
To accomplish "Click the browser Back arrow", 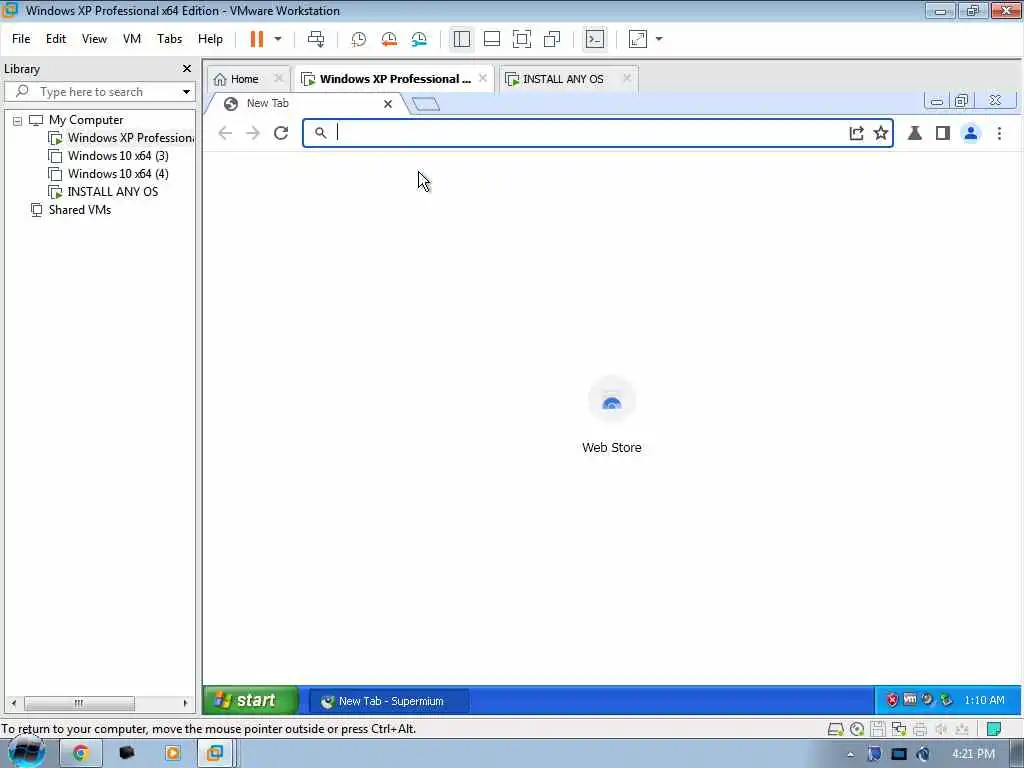I will 225,133.
